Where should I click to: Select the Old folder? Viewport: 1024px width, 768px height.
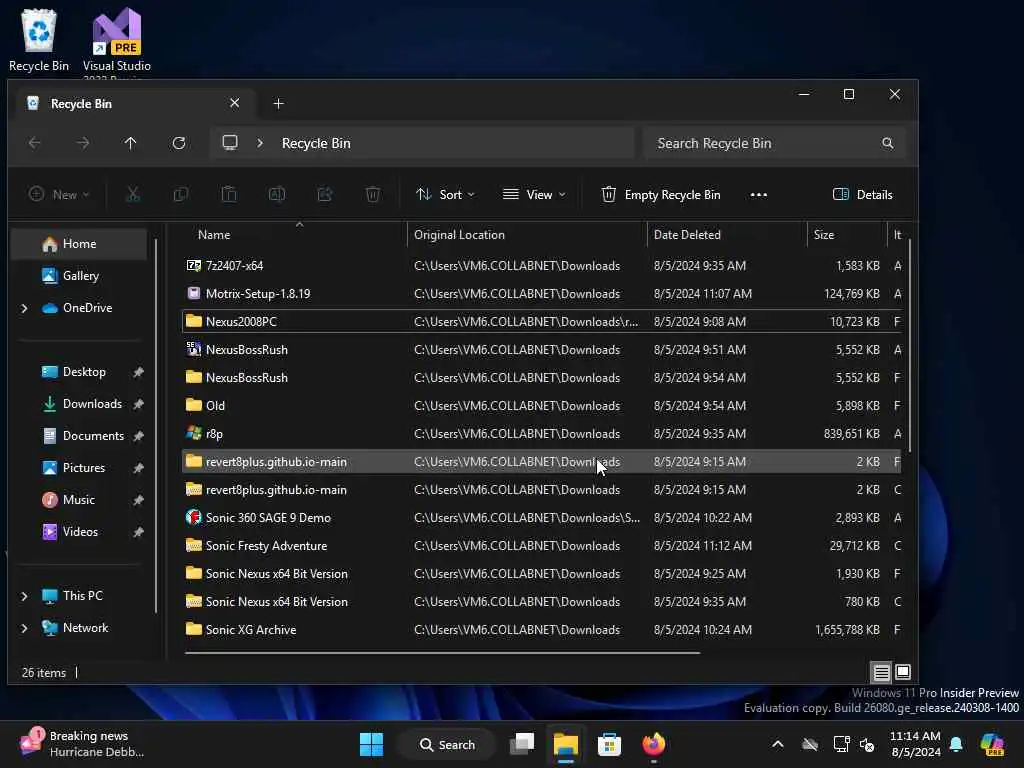pyautogui.click(x=541, y=406)
